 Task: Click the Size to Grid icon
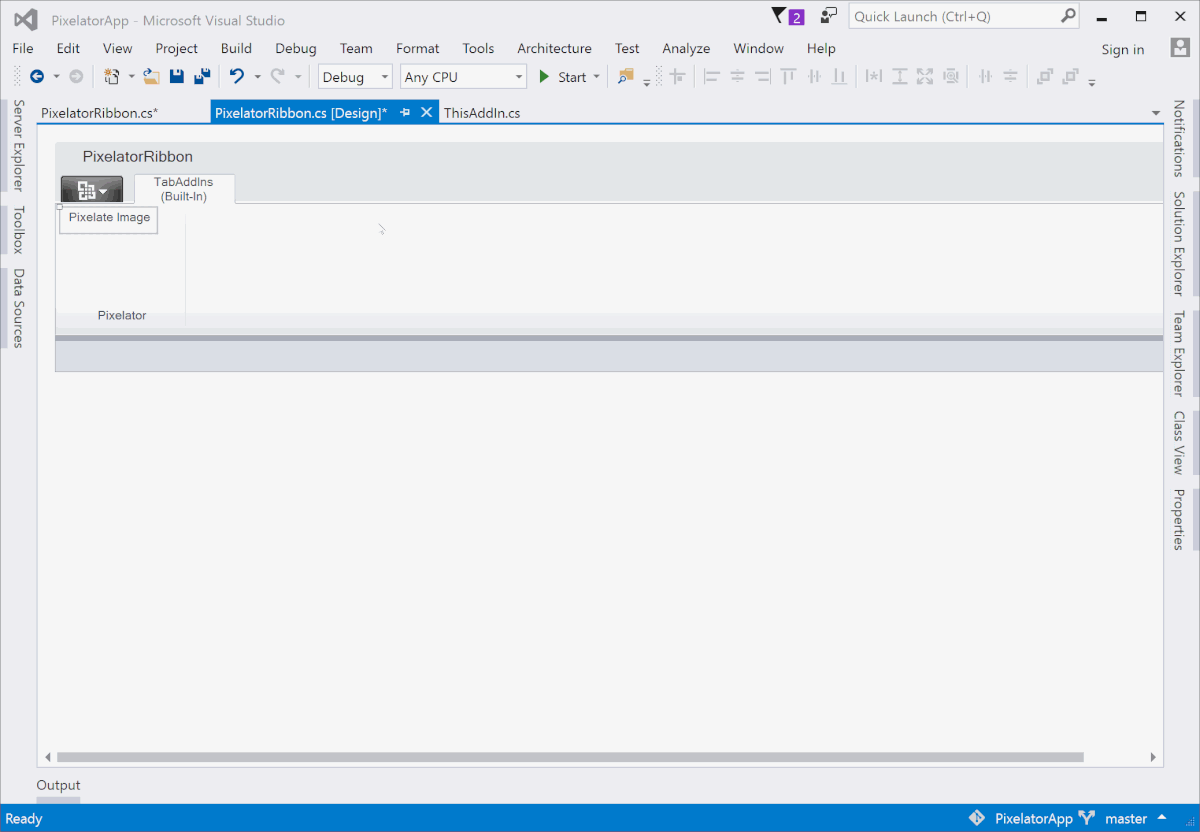[x=951, y=77]
